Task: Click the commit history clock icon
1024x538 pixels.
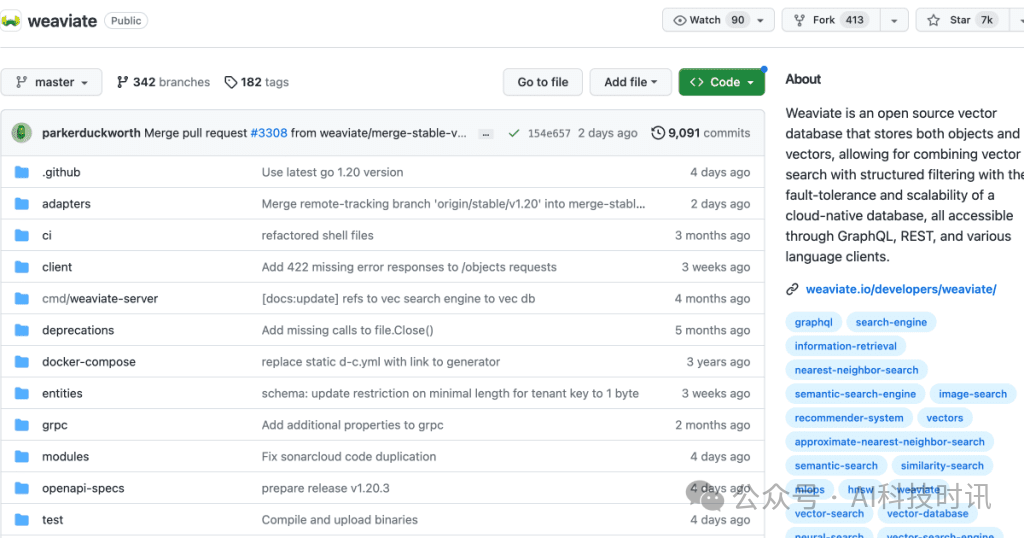Action: (x=658, y=133)
